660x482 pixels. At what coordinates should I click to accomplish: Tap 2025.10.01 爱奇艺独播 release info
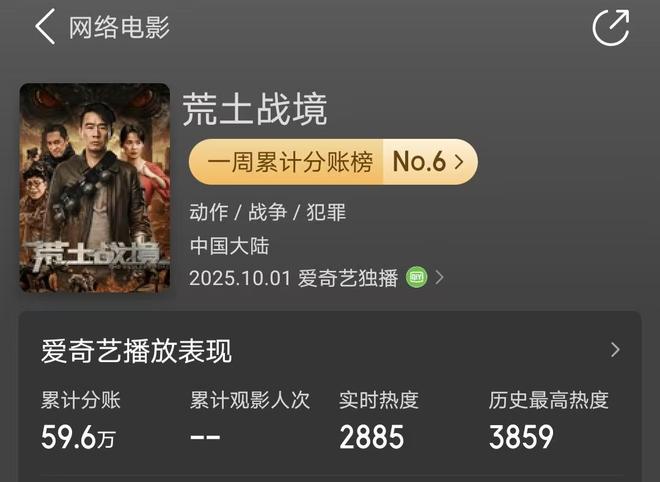tap(293, 278)
